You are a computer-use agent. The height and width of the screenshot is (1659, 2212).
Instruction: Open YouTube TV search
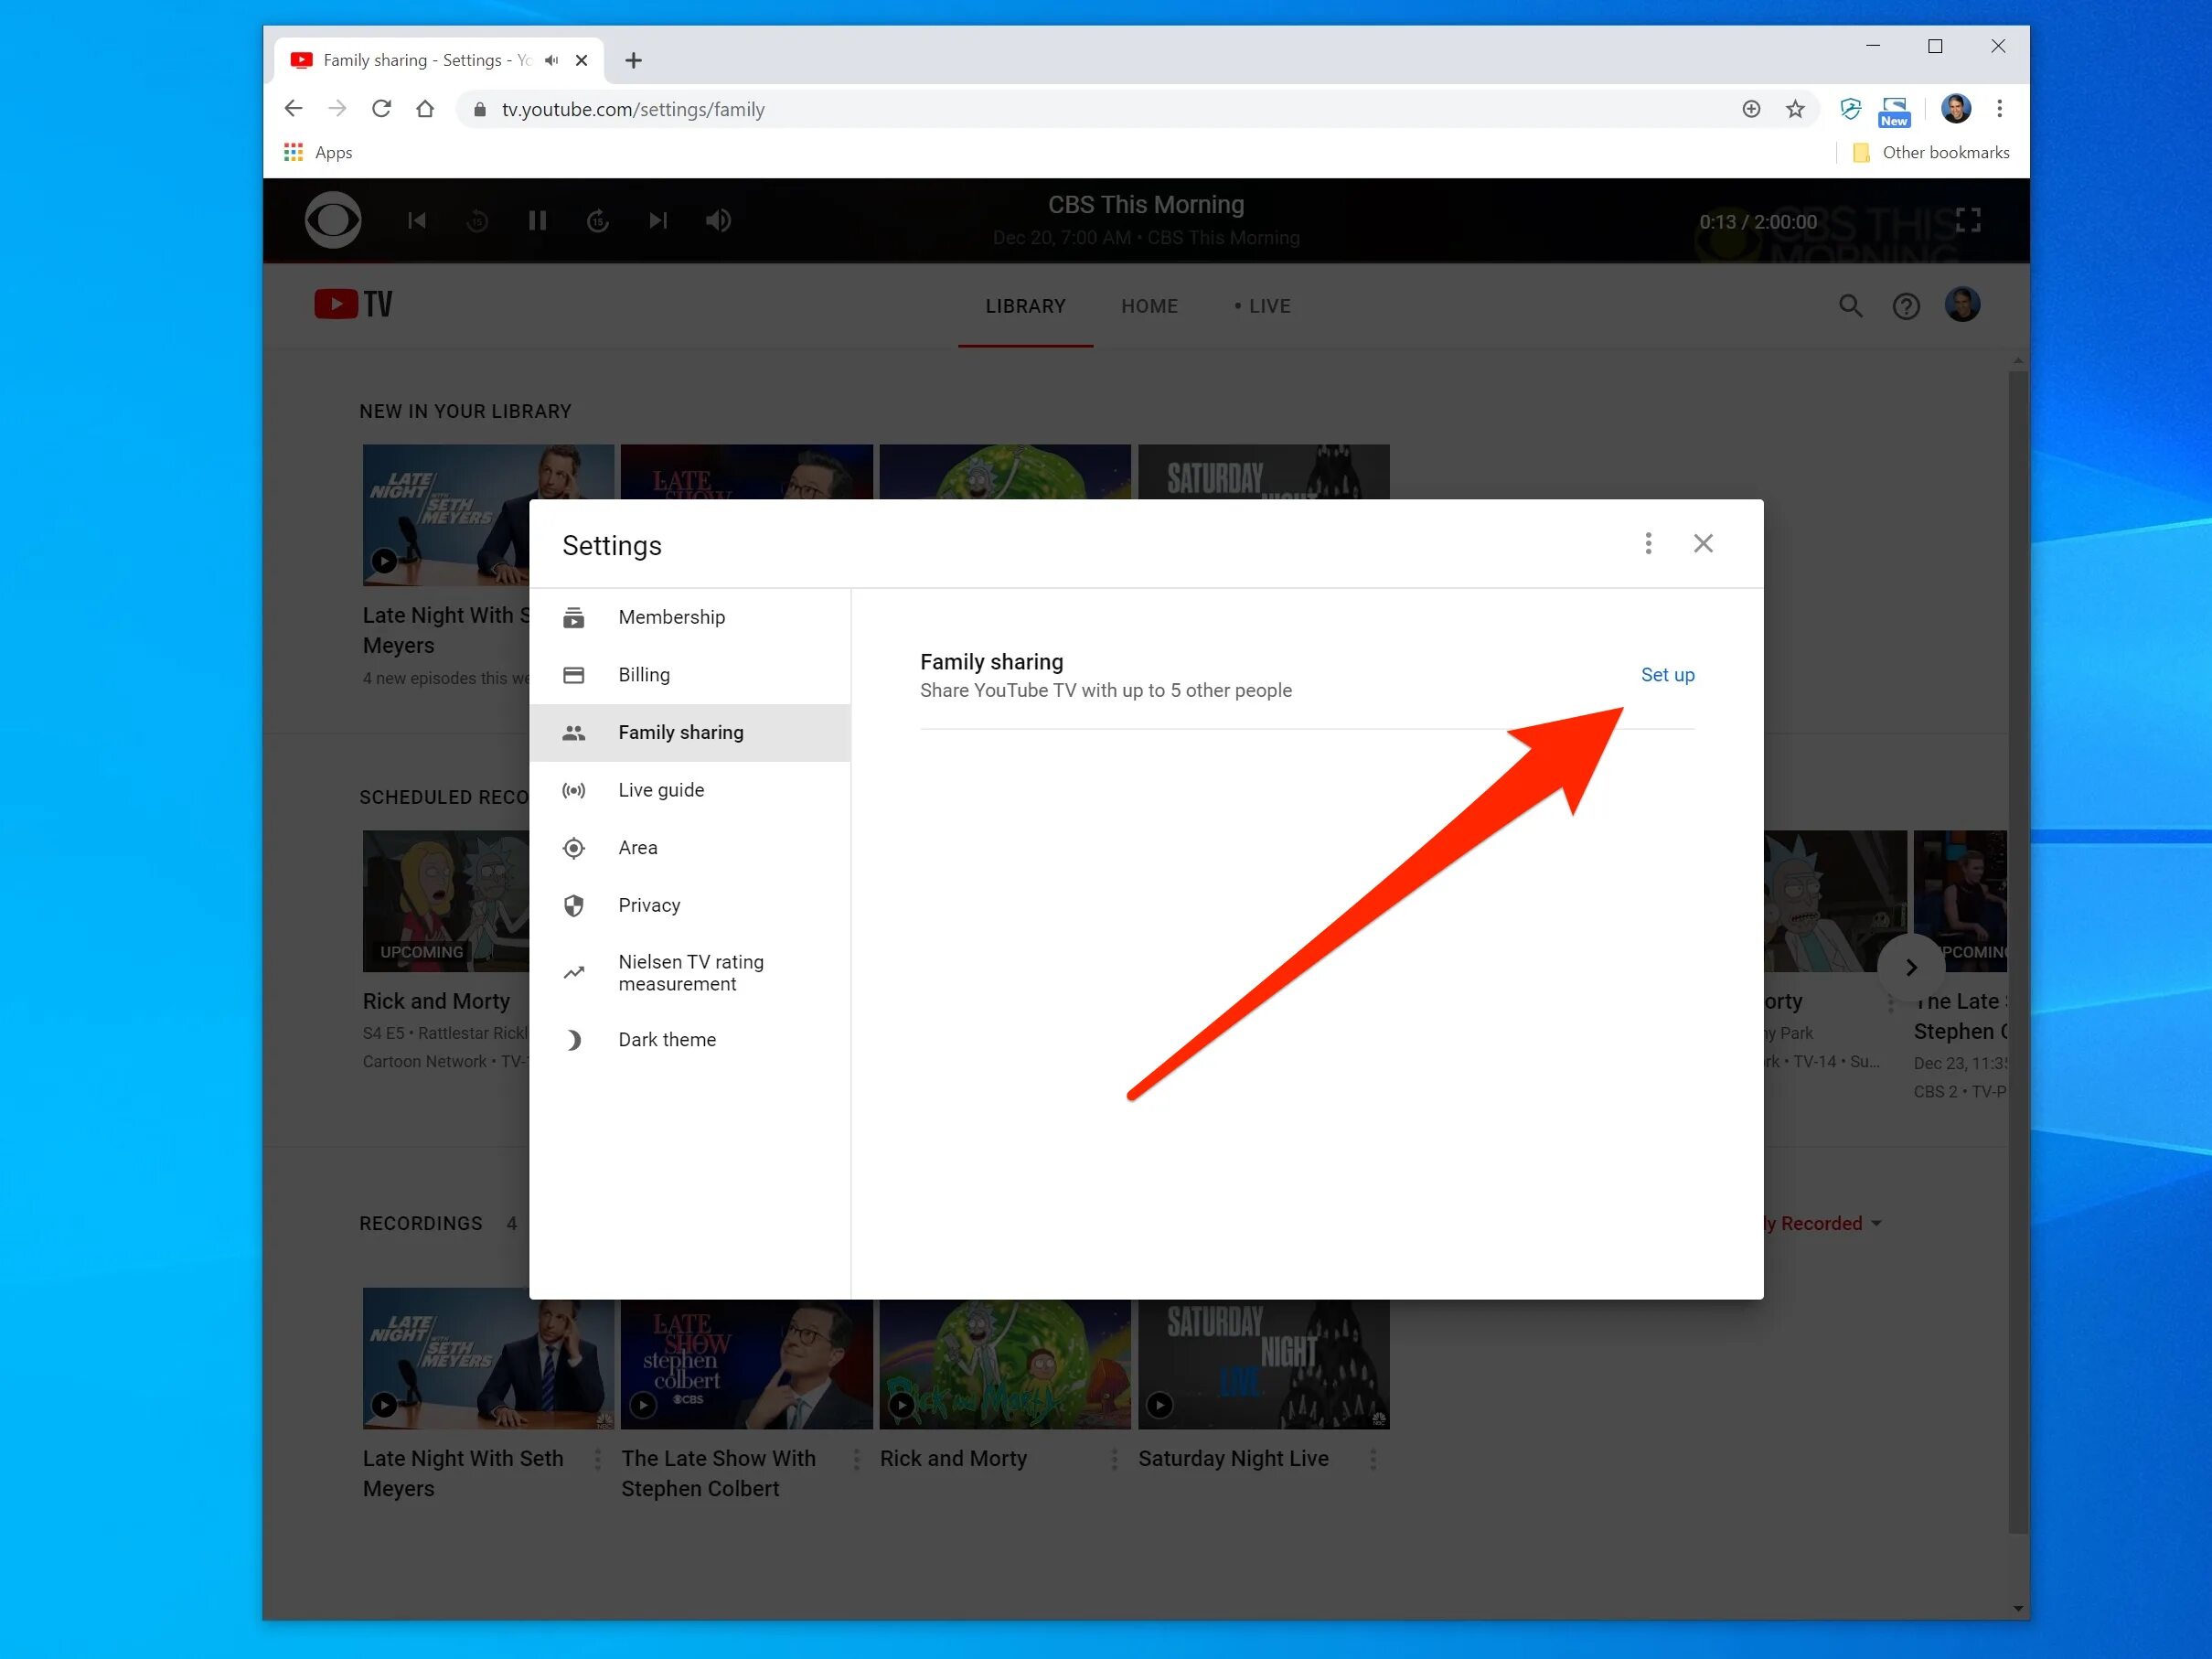(1850, 306)
